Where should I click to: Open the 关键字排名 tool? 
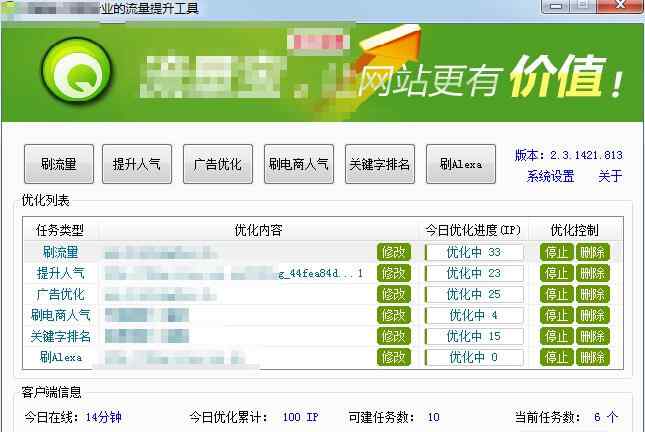pos(379,164)
